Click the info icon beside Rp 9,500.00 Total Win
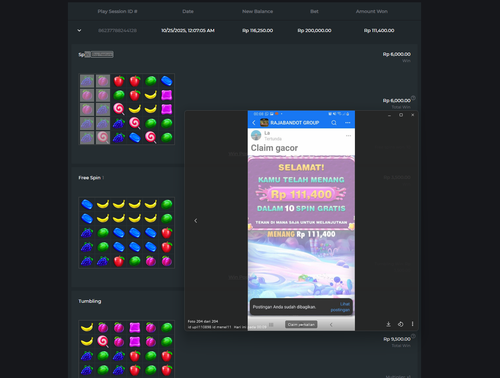The height and width of the screenshot is (378, 500). coord(413,336)
